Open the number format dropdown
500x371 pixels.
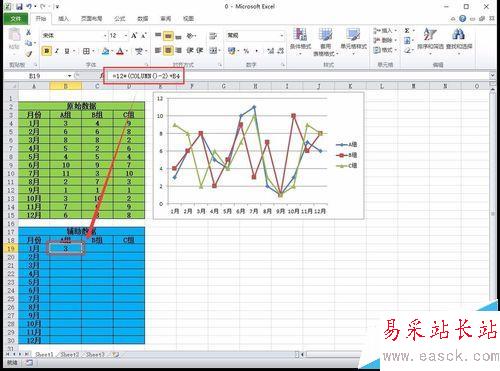(x=282, y=35)
